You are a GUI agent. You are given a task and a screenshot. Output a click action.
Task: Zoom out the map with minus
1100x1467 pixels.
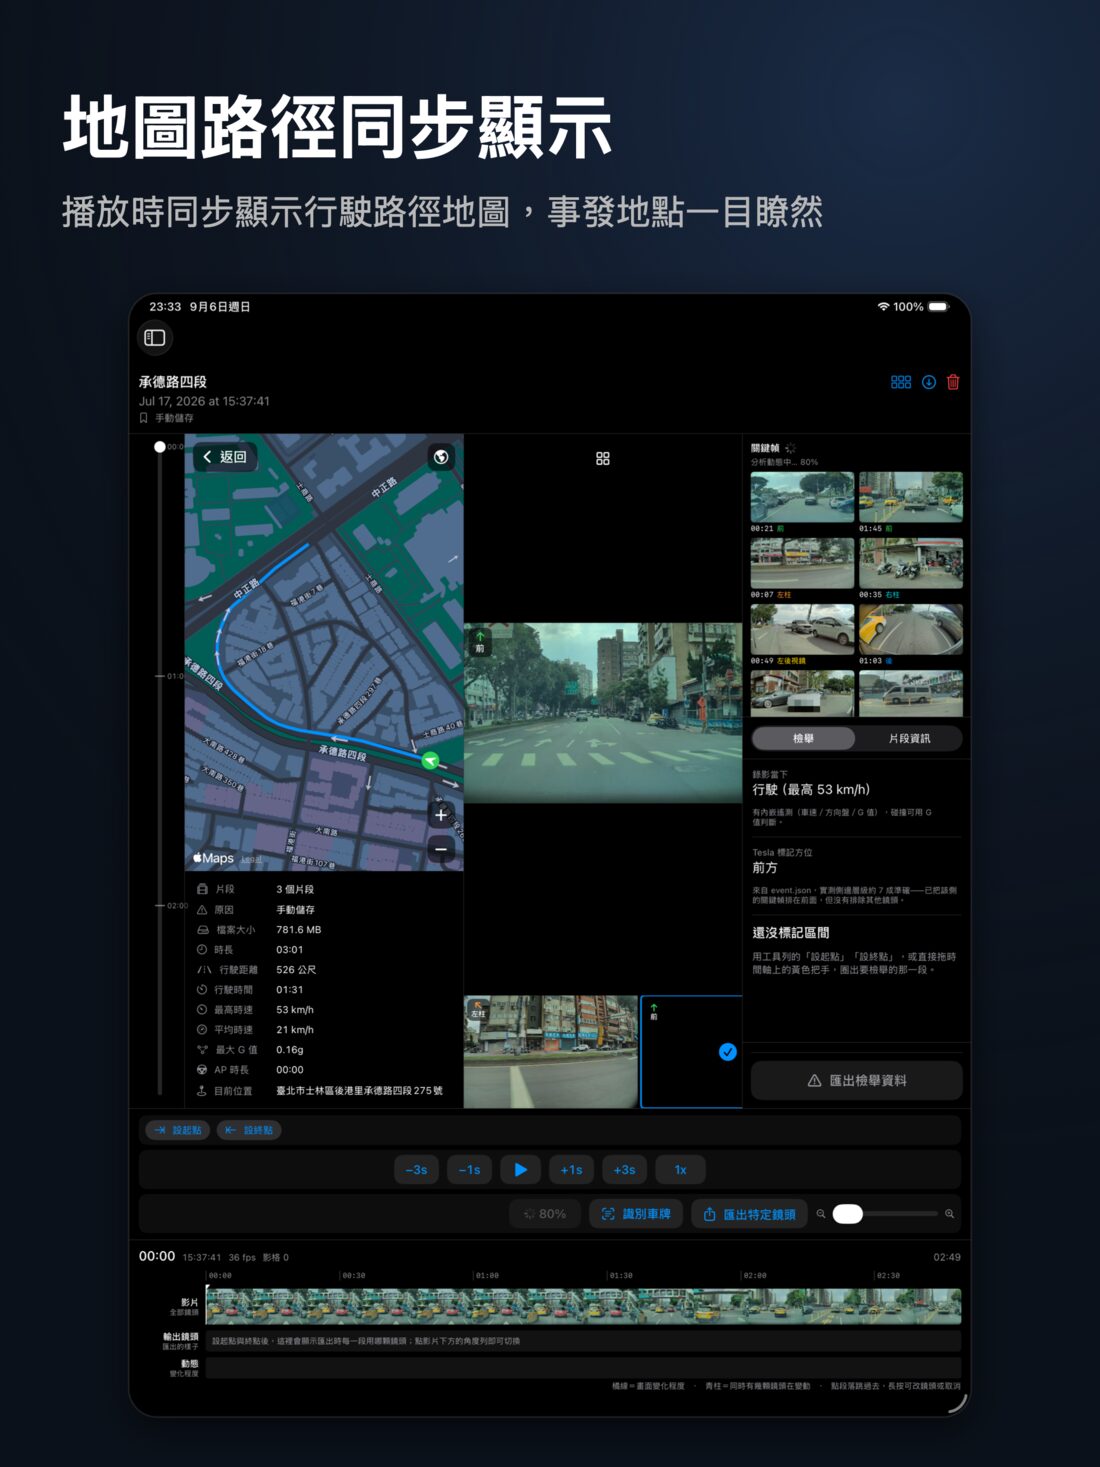pyautogui.click(x=441, y=849)
